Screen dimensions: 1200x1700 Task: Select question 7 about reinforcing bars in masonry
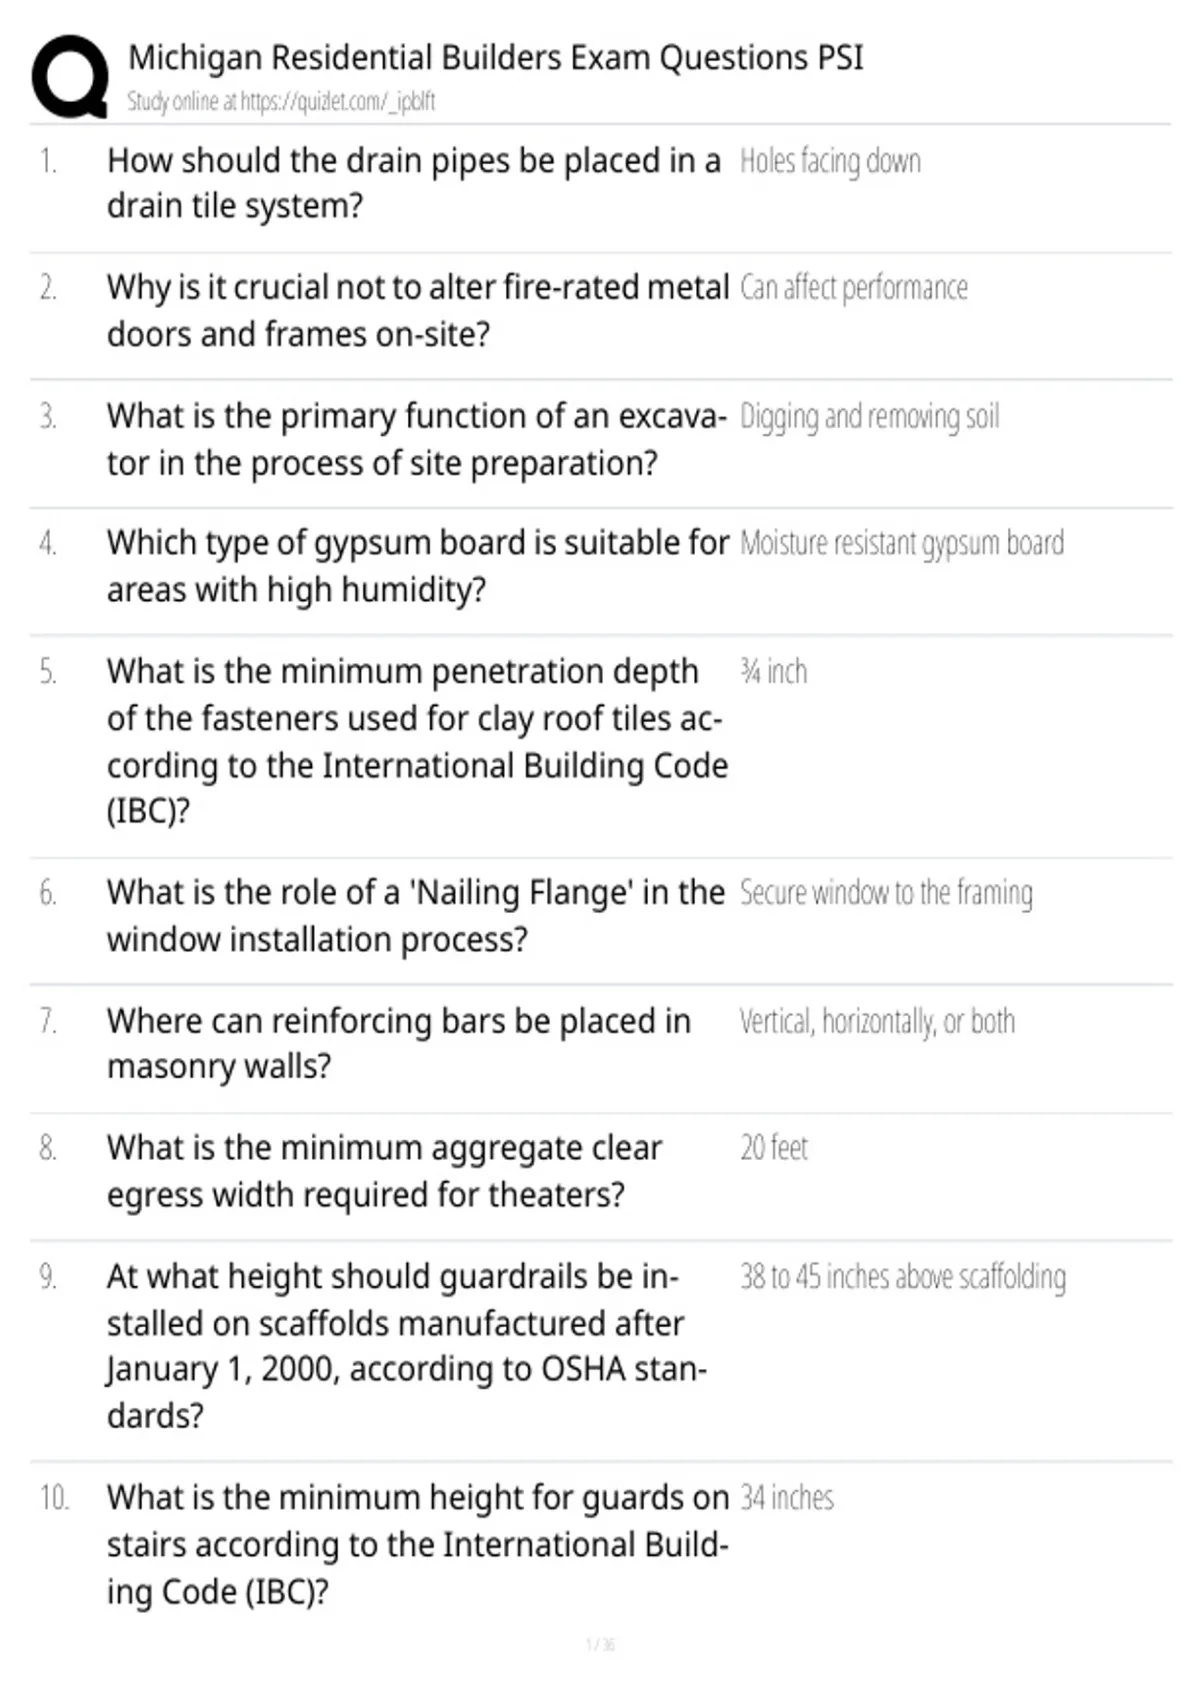click(x=399, y=1043)
